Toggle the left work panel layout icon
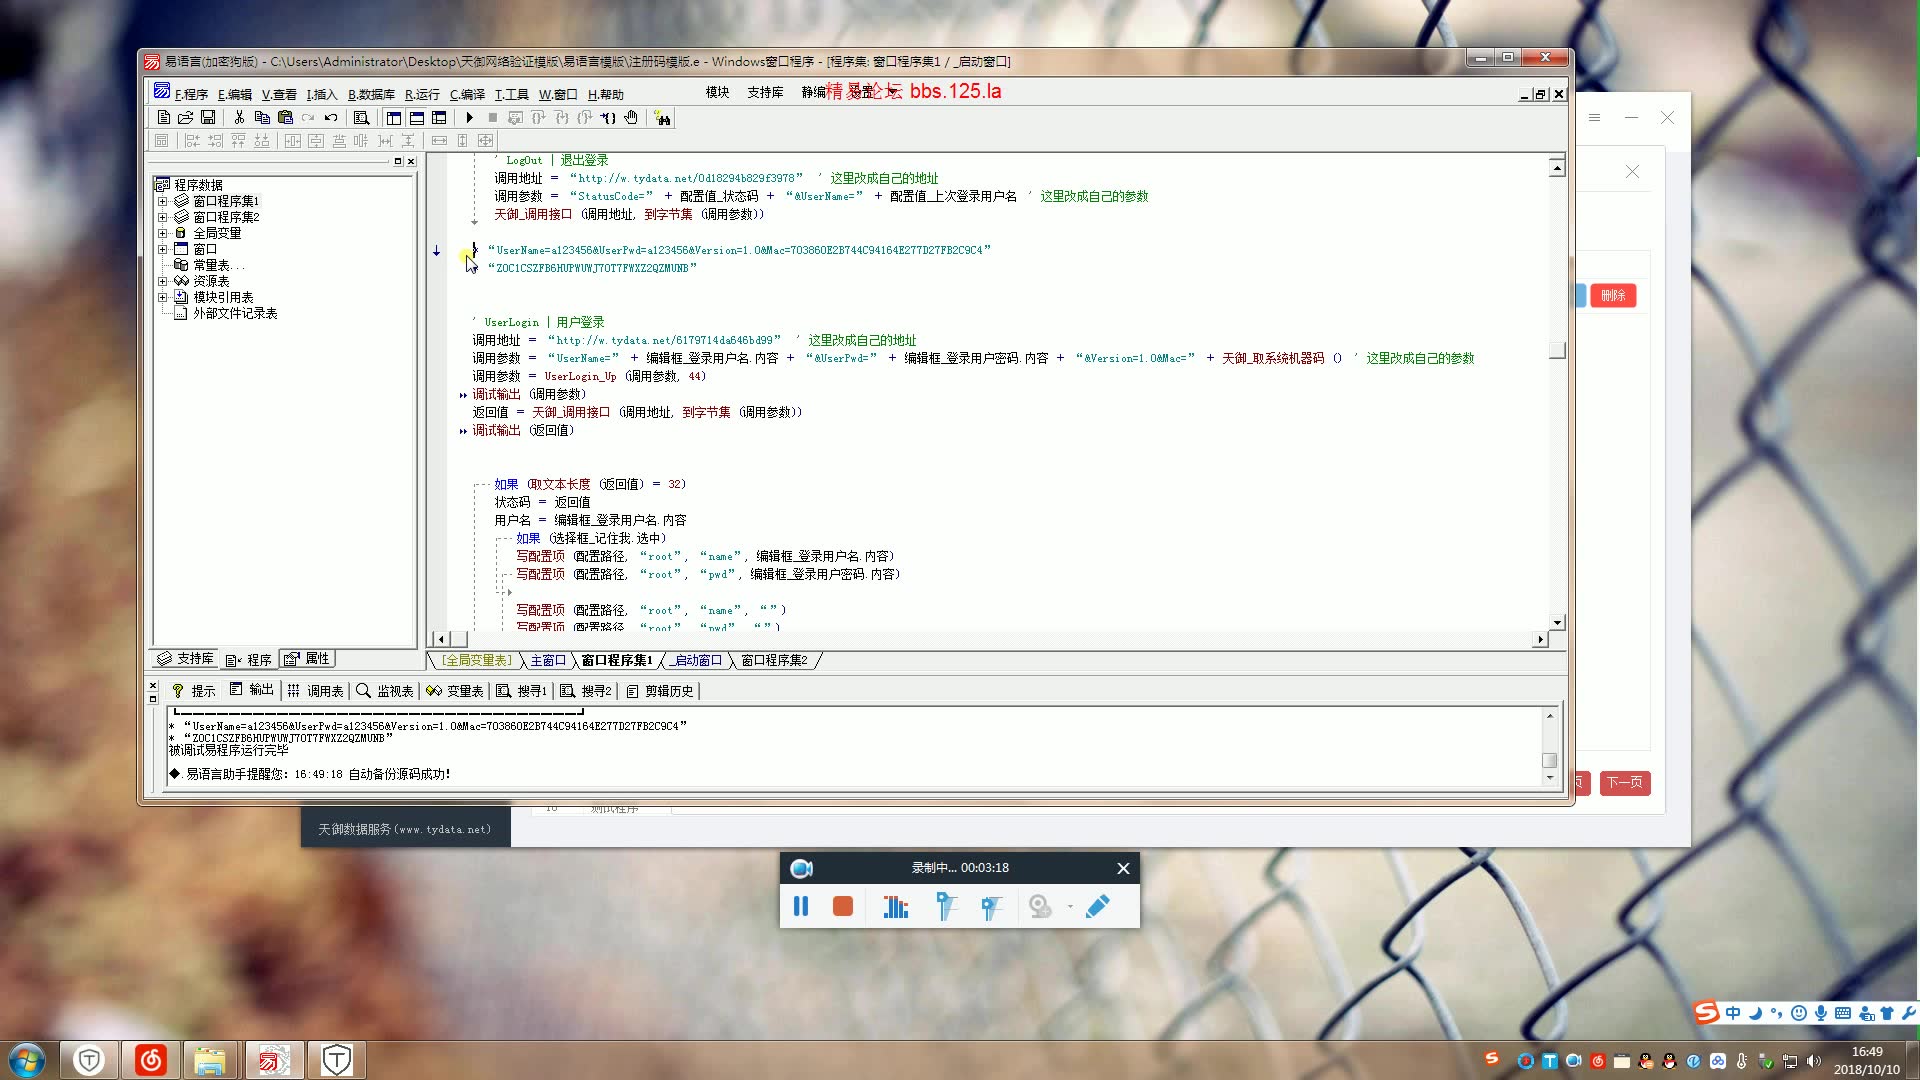The width and height of the screenshot is (1920, 1080). 394,118
